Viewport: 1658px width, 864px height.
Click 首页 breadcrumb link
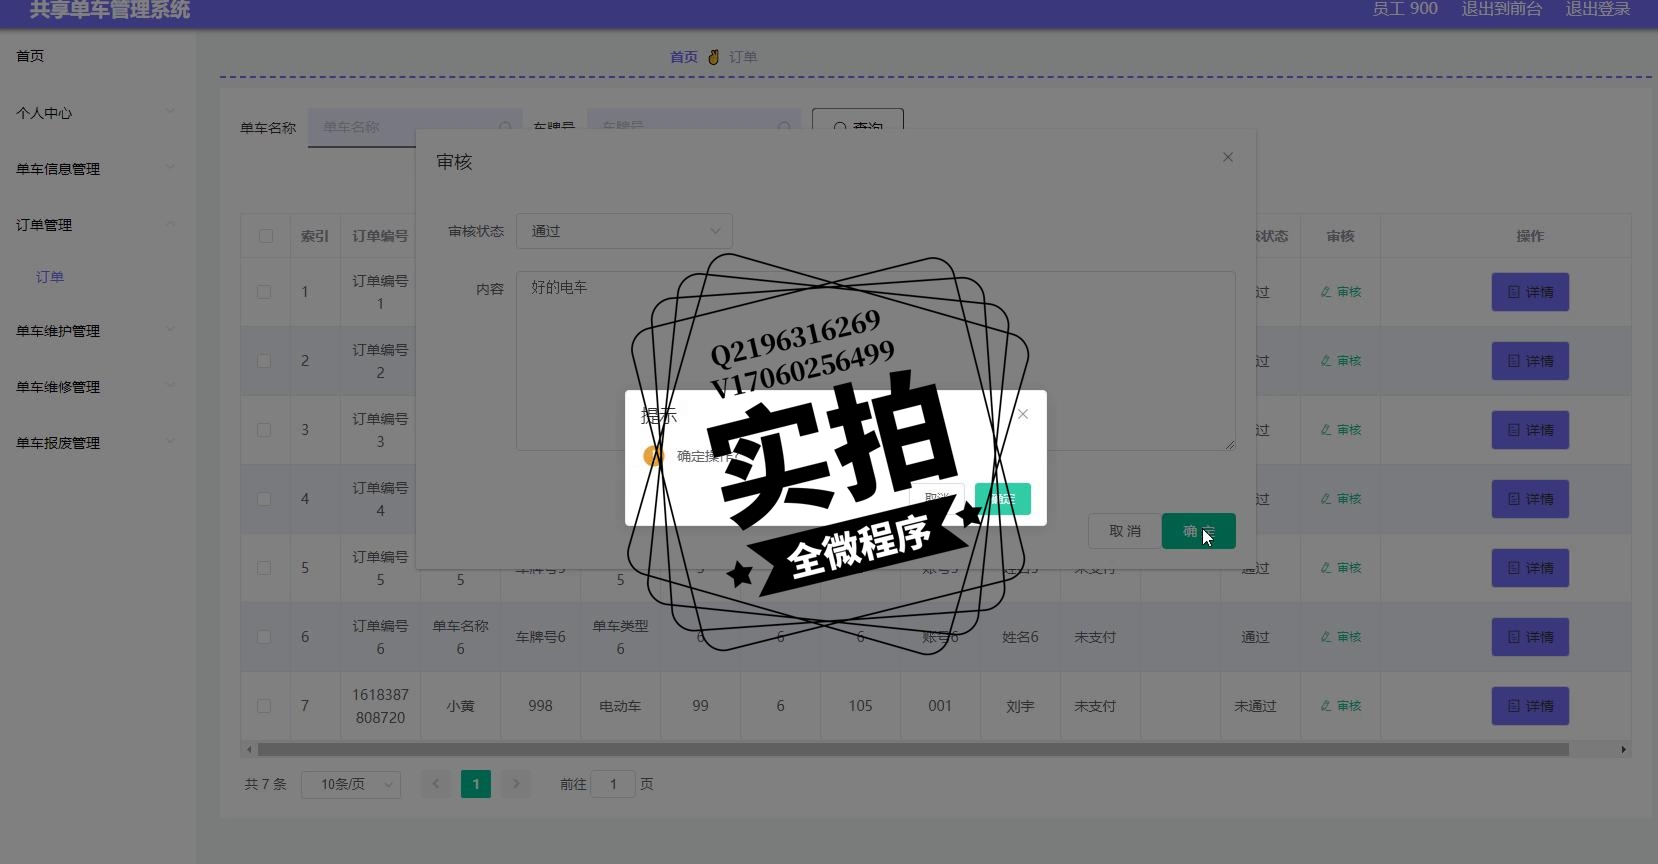click(x=684, y=57)
